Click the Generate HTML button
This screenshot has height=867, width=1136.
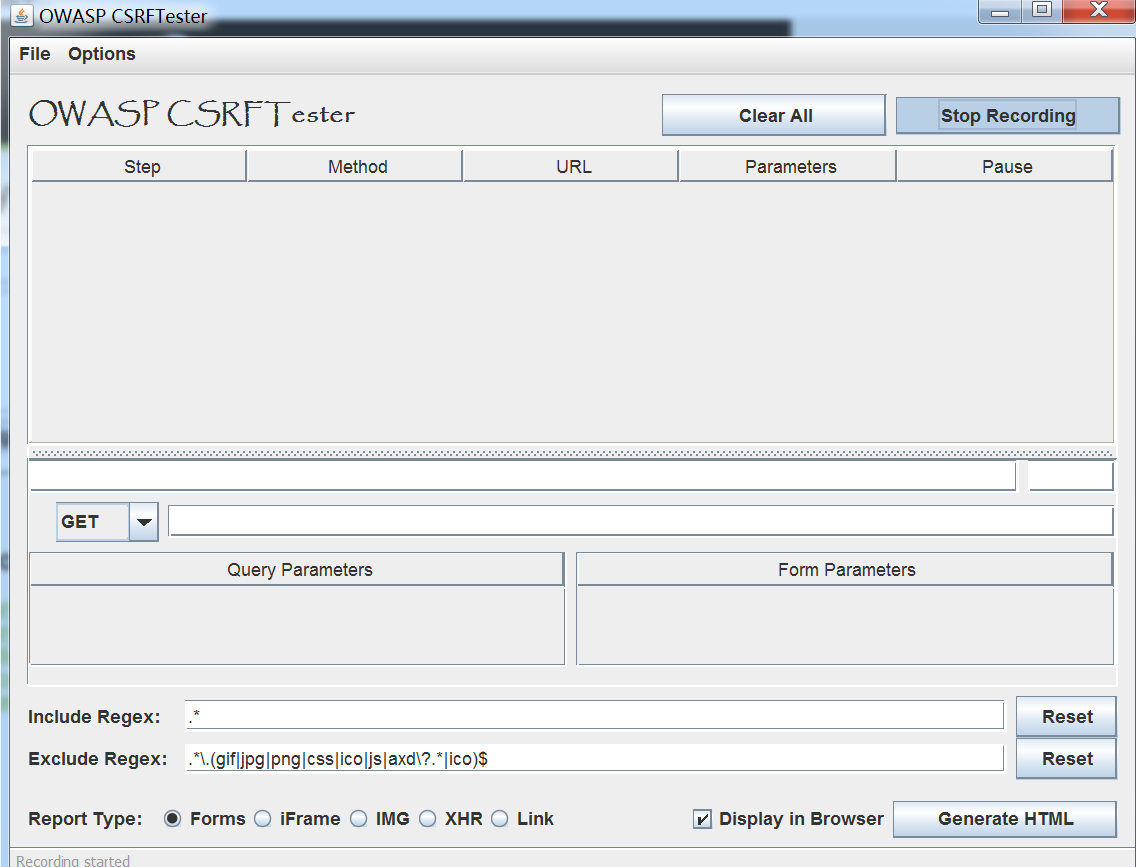pyautogui.click(x=1005, y=819)
